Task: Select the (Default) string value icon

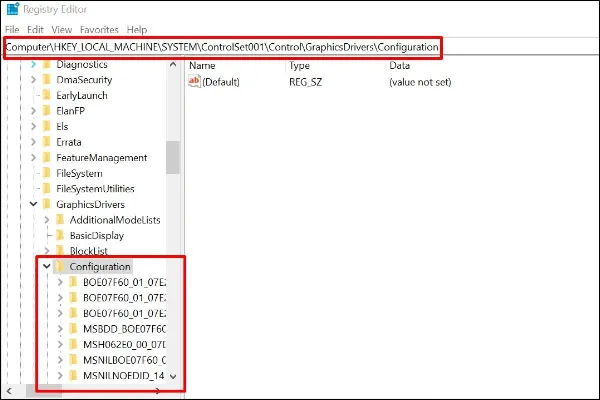Action: 195,81
